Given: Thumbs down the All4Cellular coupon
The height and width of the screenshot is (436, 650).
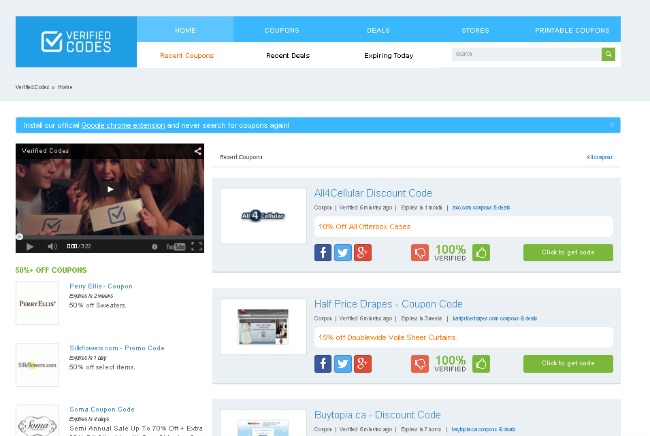Looking at the screenshot, I should tap(420, 252).
